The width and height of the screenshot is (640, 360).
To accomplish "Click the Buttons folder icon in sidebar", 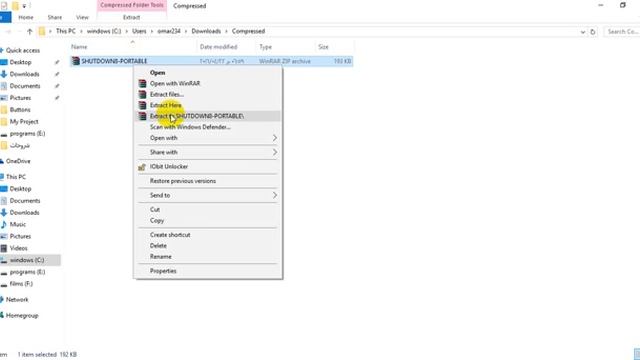I will 4,110.
